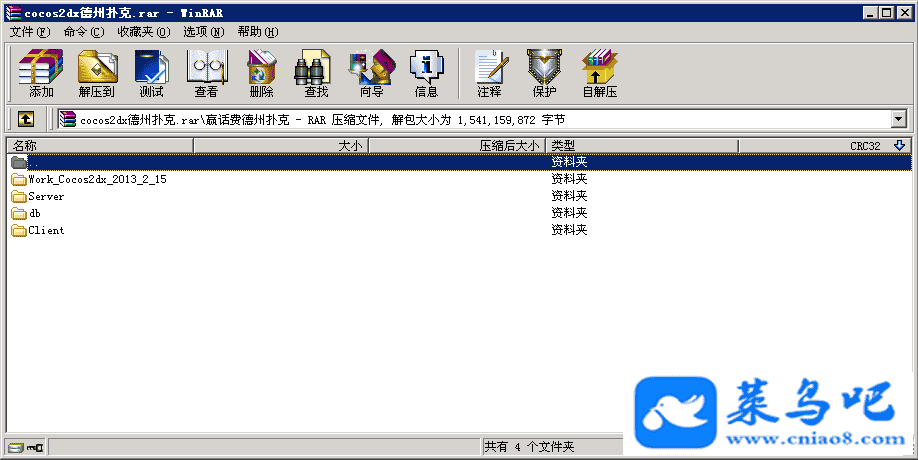Click status text 共有 4 个文件夹

click(529, 447)
